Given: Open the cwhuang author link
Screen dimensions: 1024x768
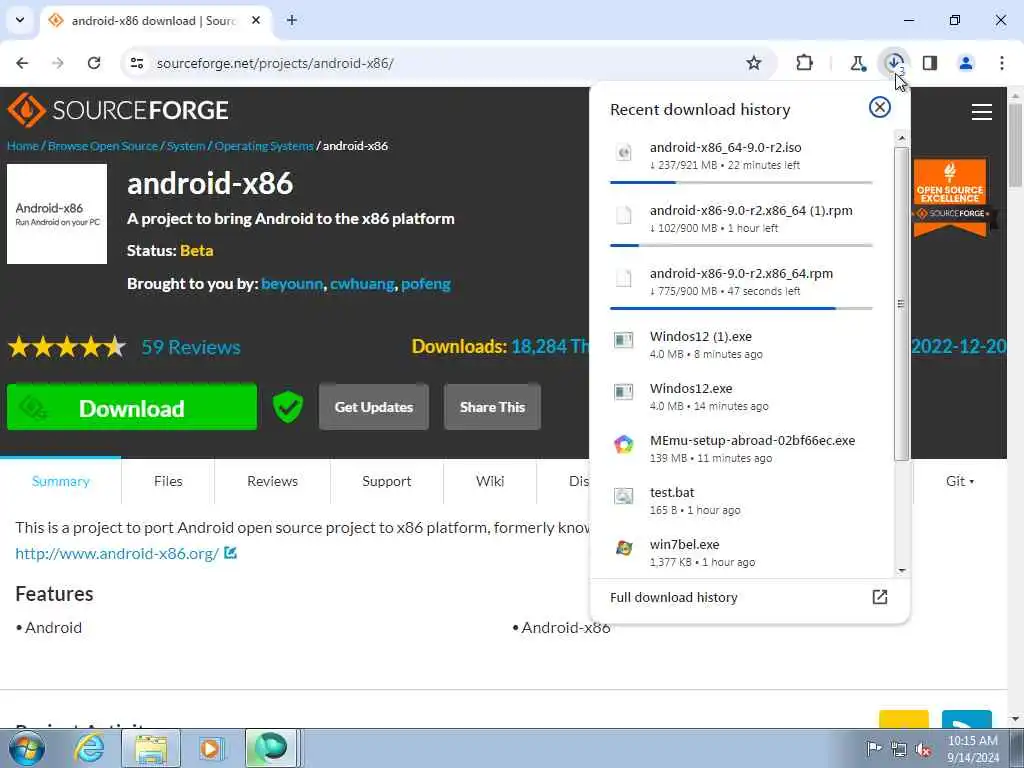Looking at the screenshot, I should click(362, 283).
